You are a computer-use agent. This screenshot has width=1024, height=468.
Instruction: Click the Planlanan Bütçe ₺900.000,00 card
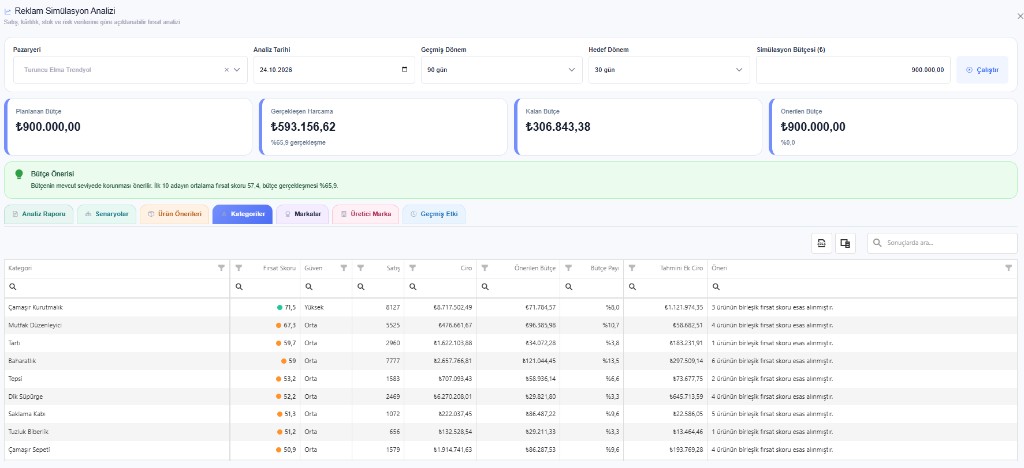point(128,127)
